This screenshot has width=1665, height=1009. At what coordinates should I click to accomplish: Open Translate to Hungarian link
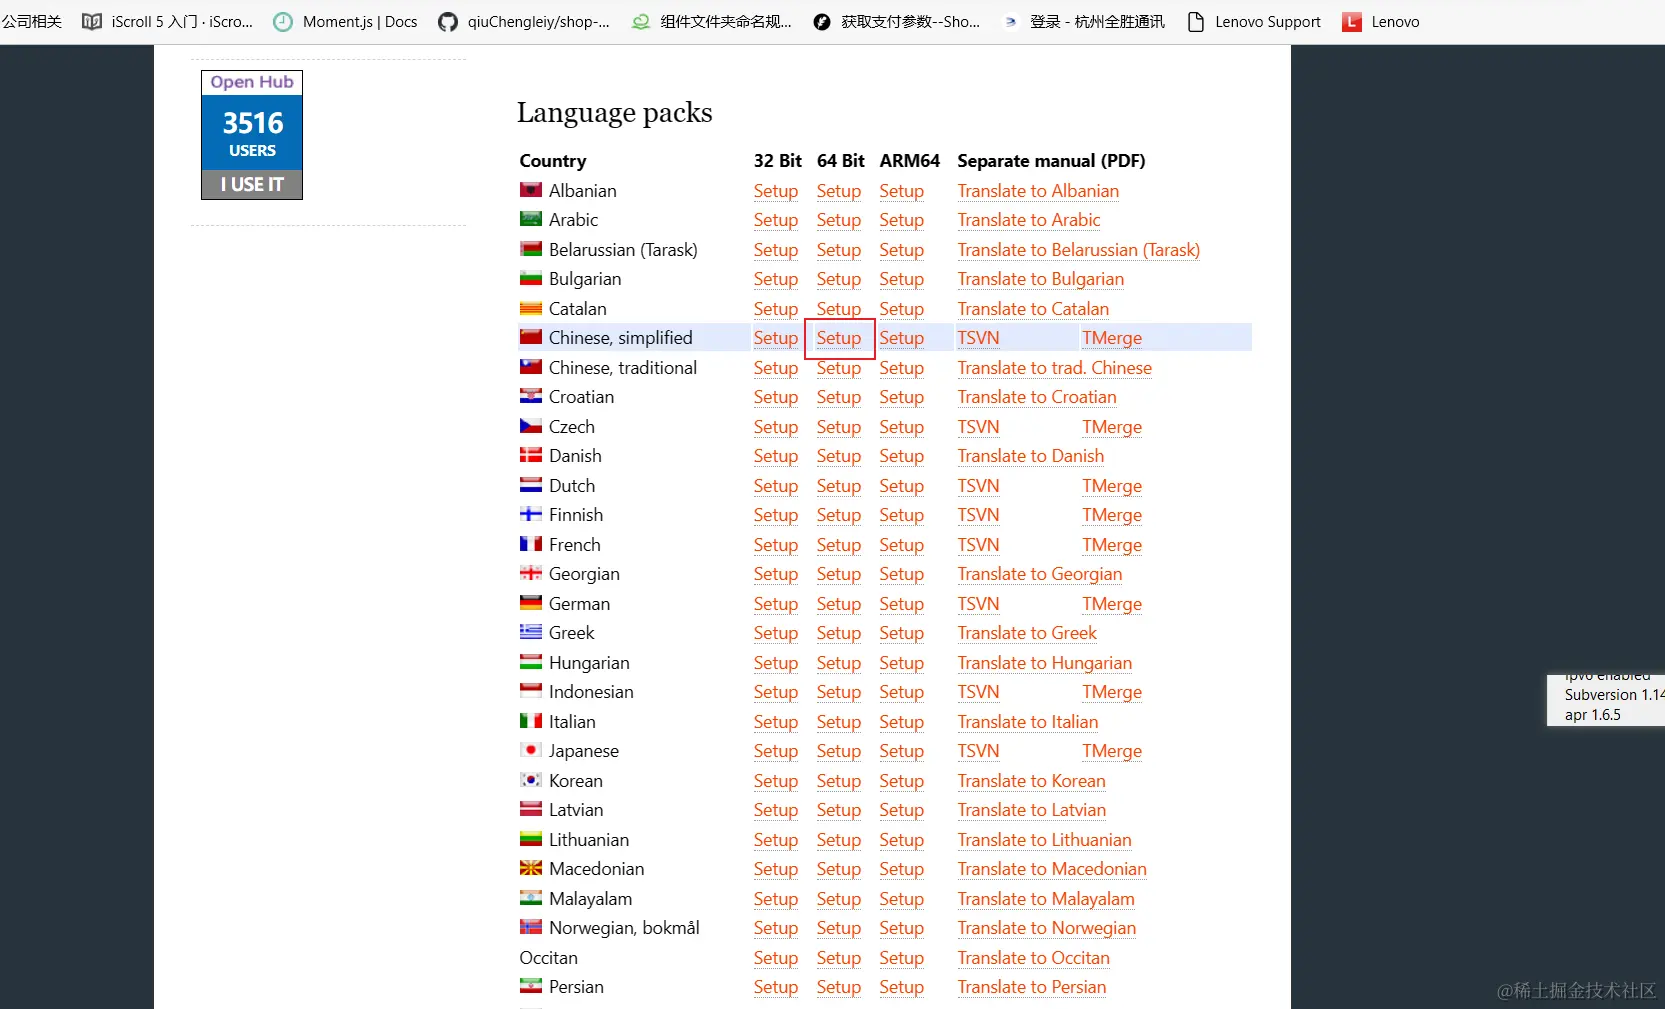pos(1045,663)
